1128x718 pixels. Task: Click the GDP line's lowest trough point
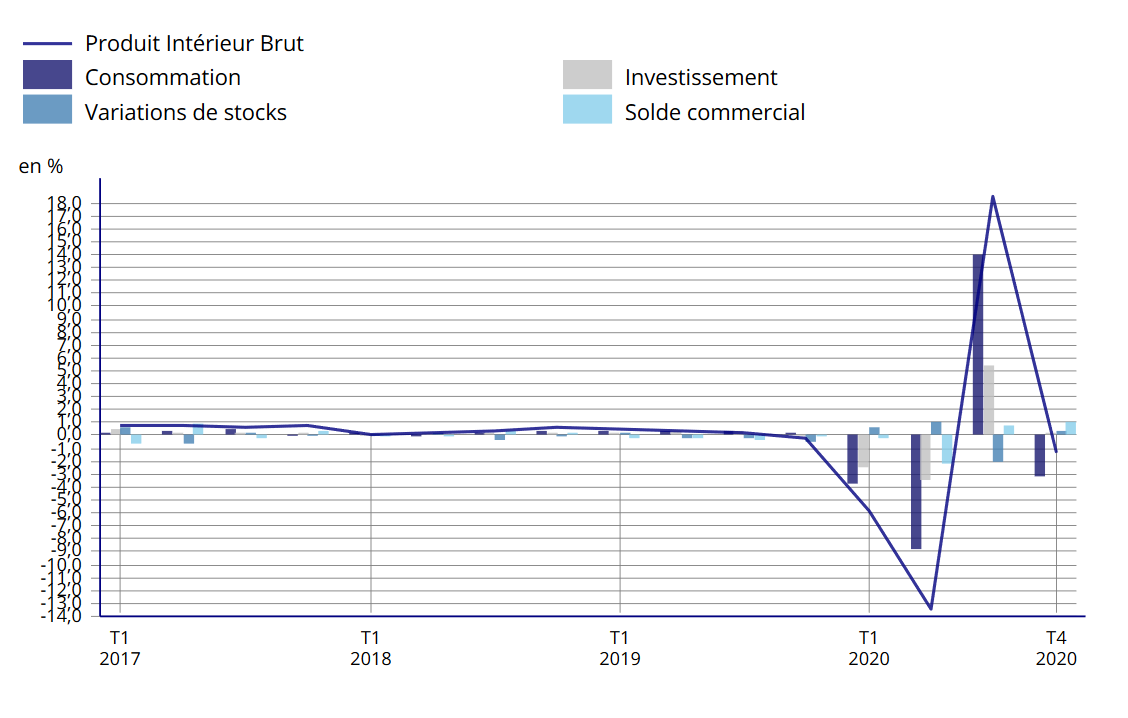pos(931,608)
